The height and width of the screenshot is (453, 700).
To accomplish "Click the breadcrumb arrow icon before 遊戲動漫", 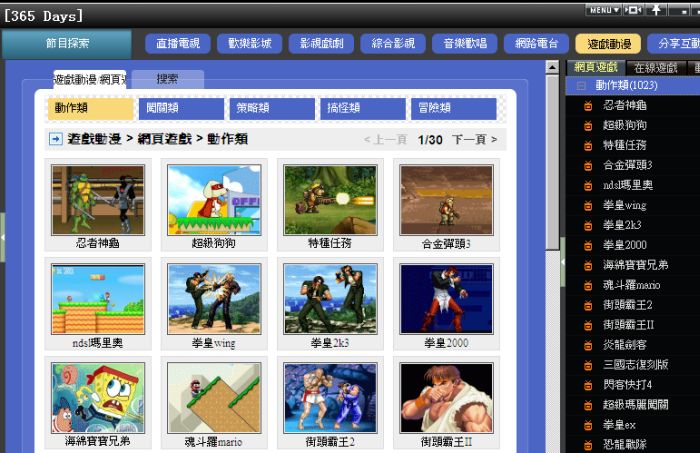I will pyautogui.click(x=55, y=139).
